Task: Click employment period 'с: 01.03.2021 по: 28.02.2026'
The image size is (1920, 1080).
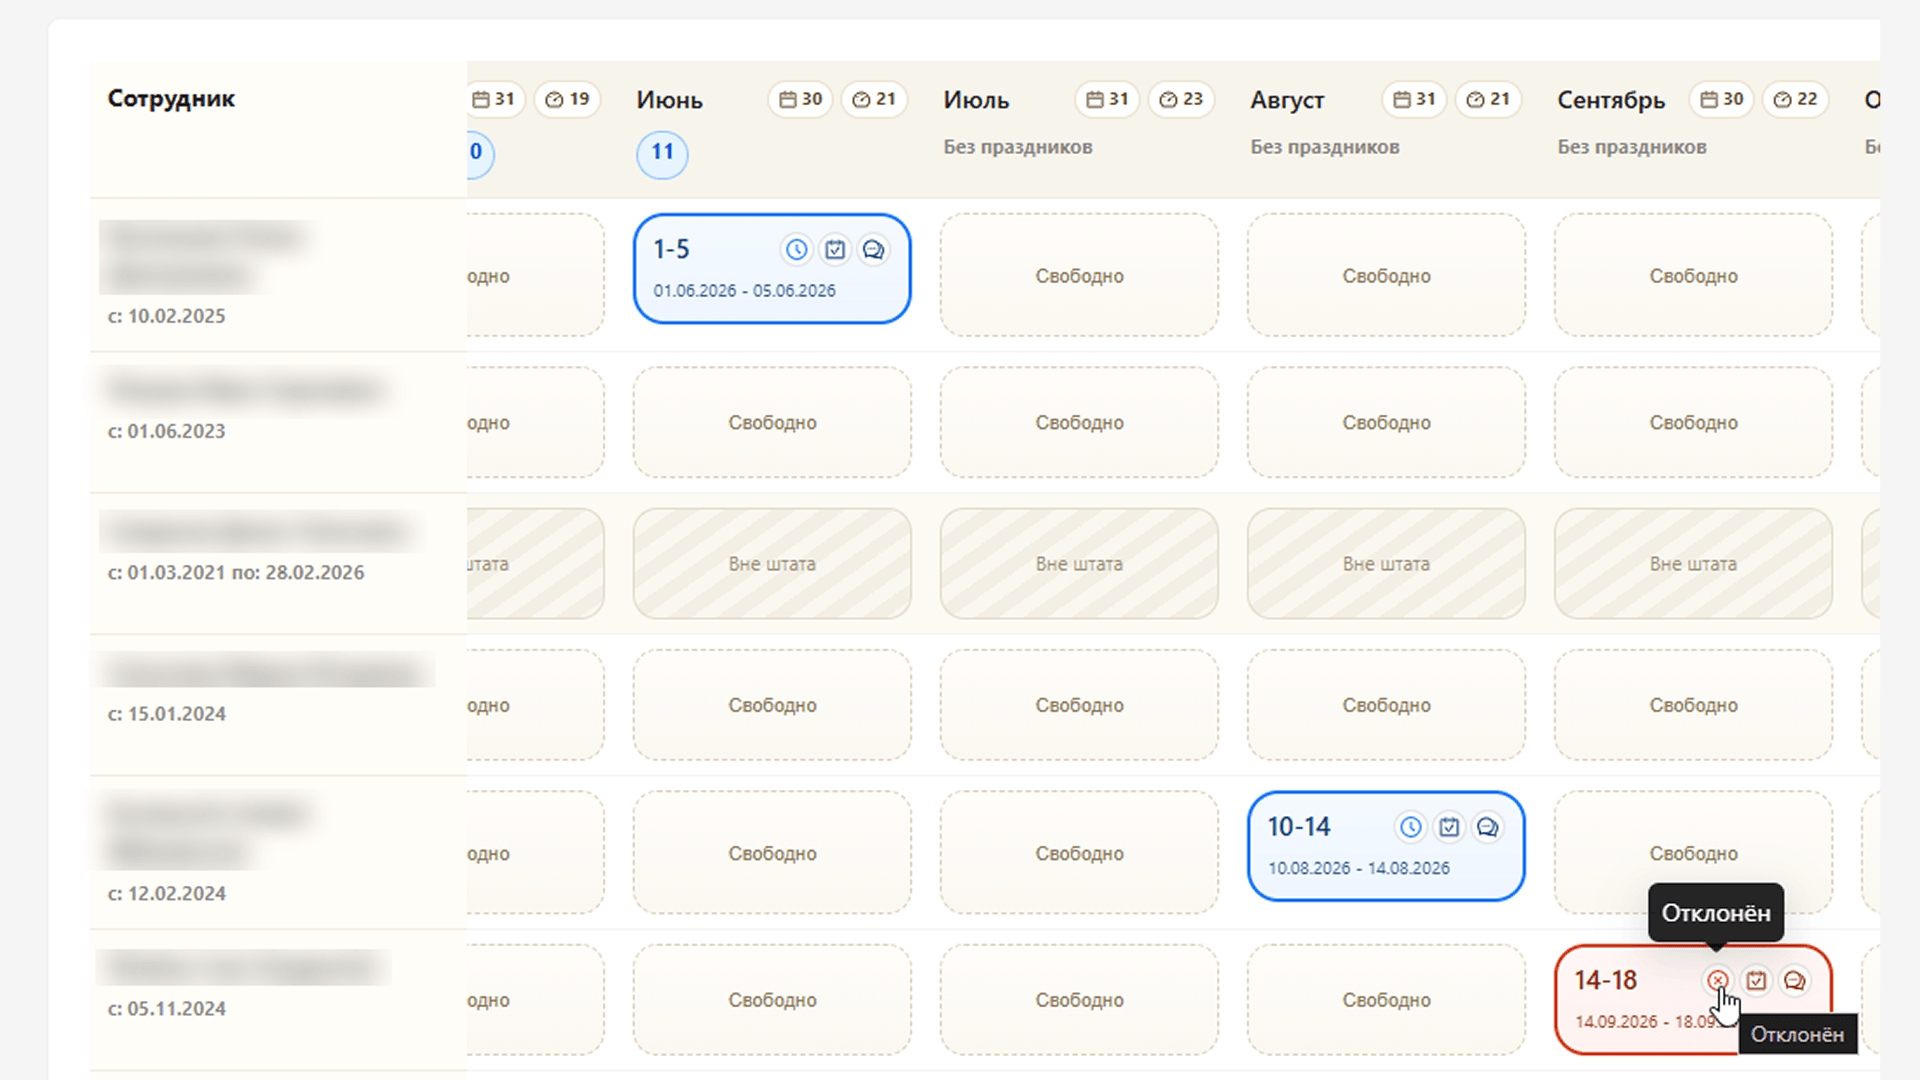Action: (236, 573)
